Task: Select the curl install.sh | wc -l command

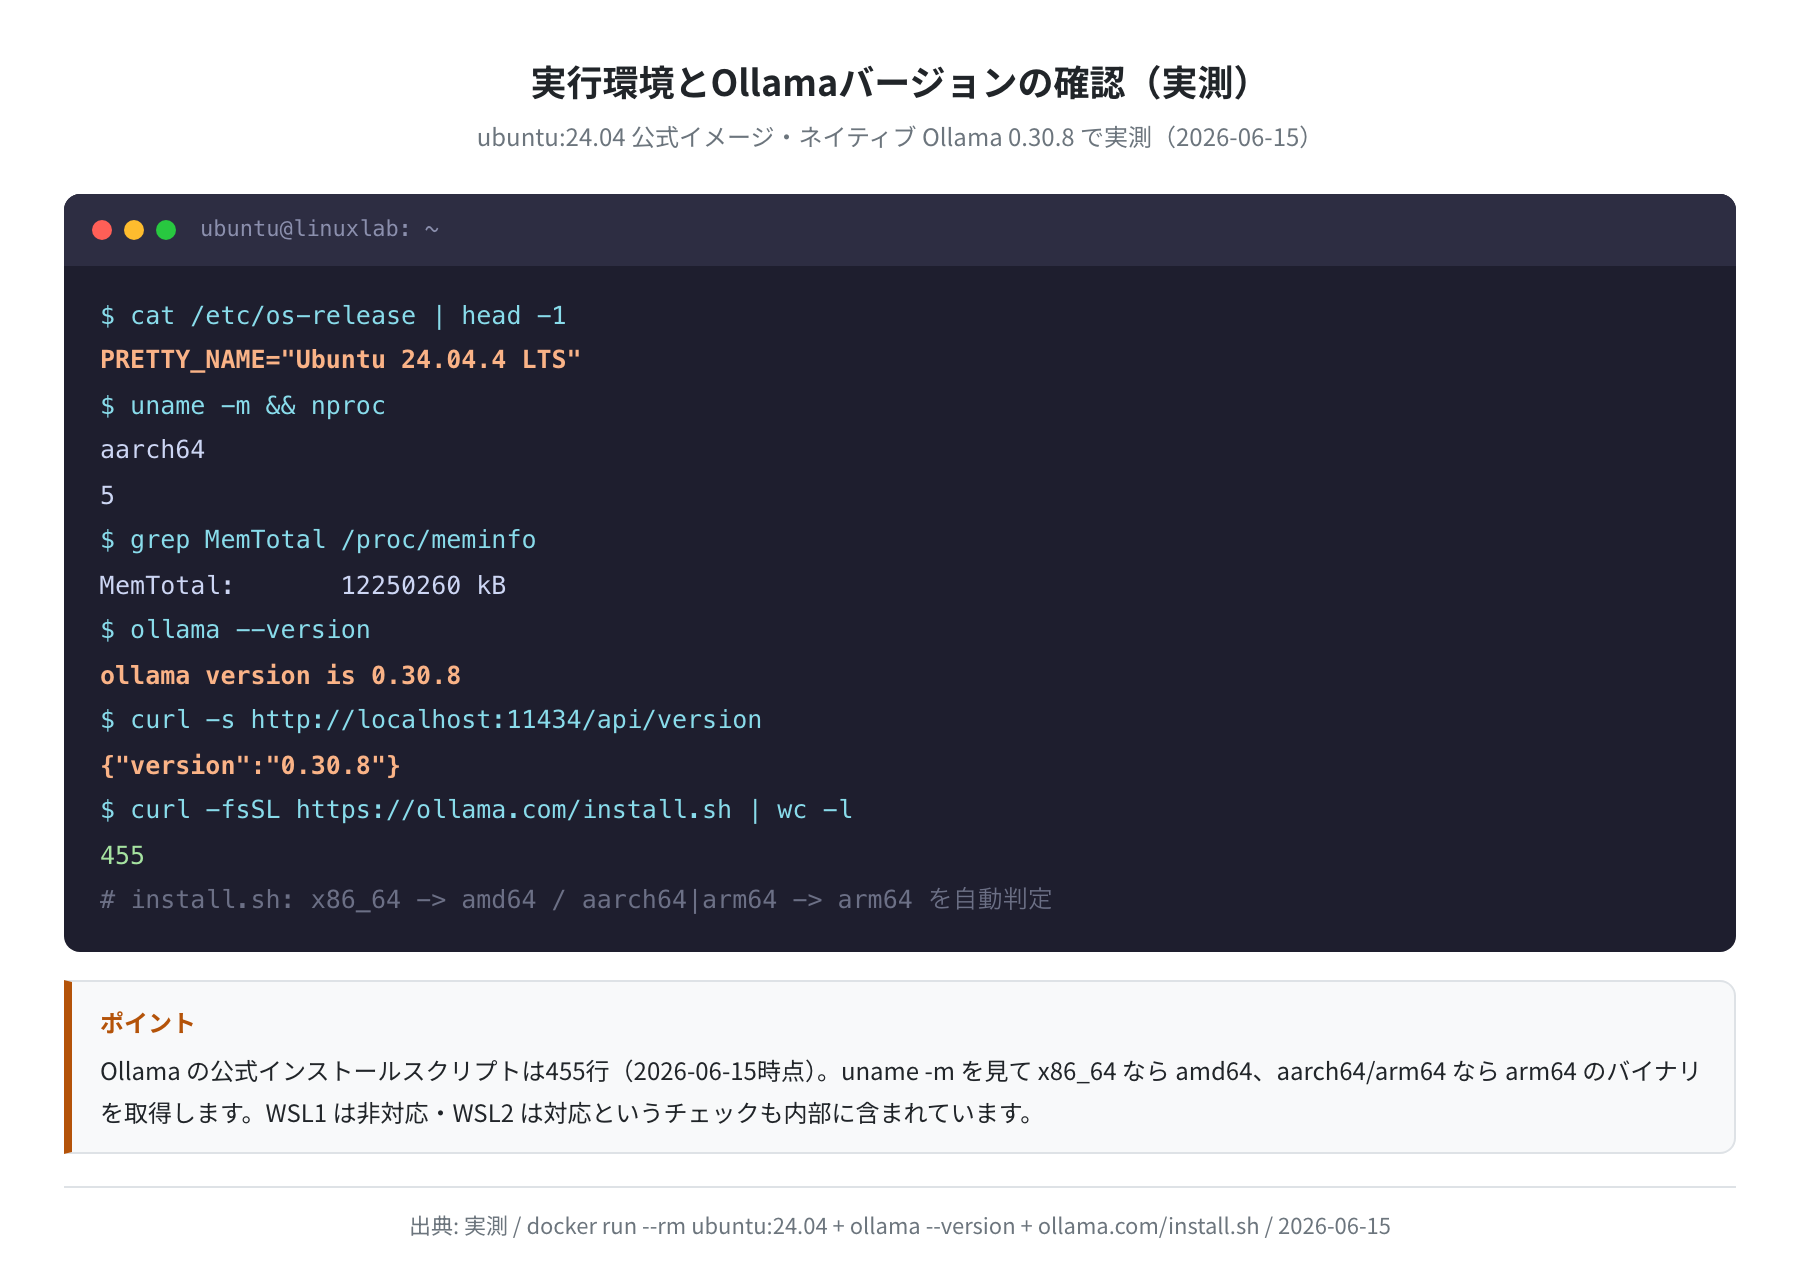Action: click(x=476, y=810)
